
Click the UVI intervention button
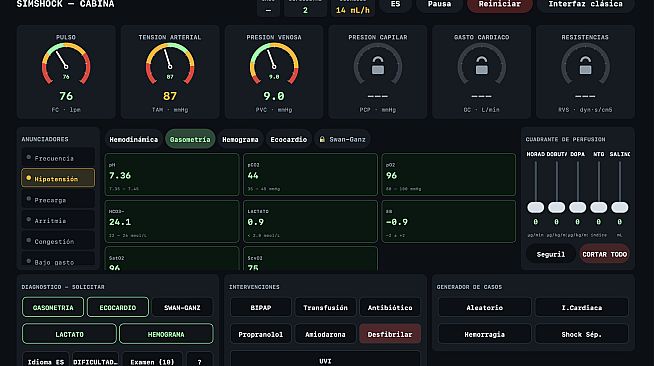[325, 359]
